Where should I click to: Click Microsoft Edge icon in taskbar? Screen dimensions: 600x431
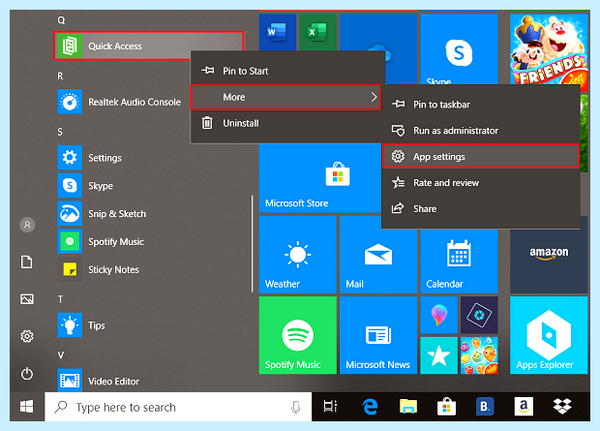pyautogui.click(x=370, y=407)
